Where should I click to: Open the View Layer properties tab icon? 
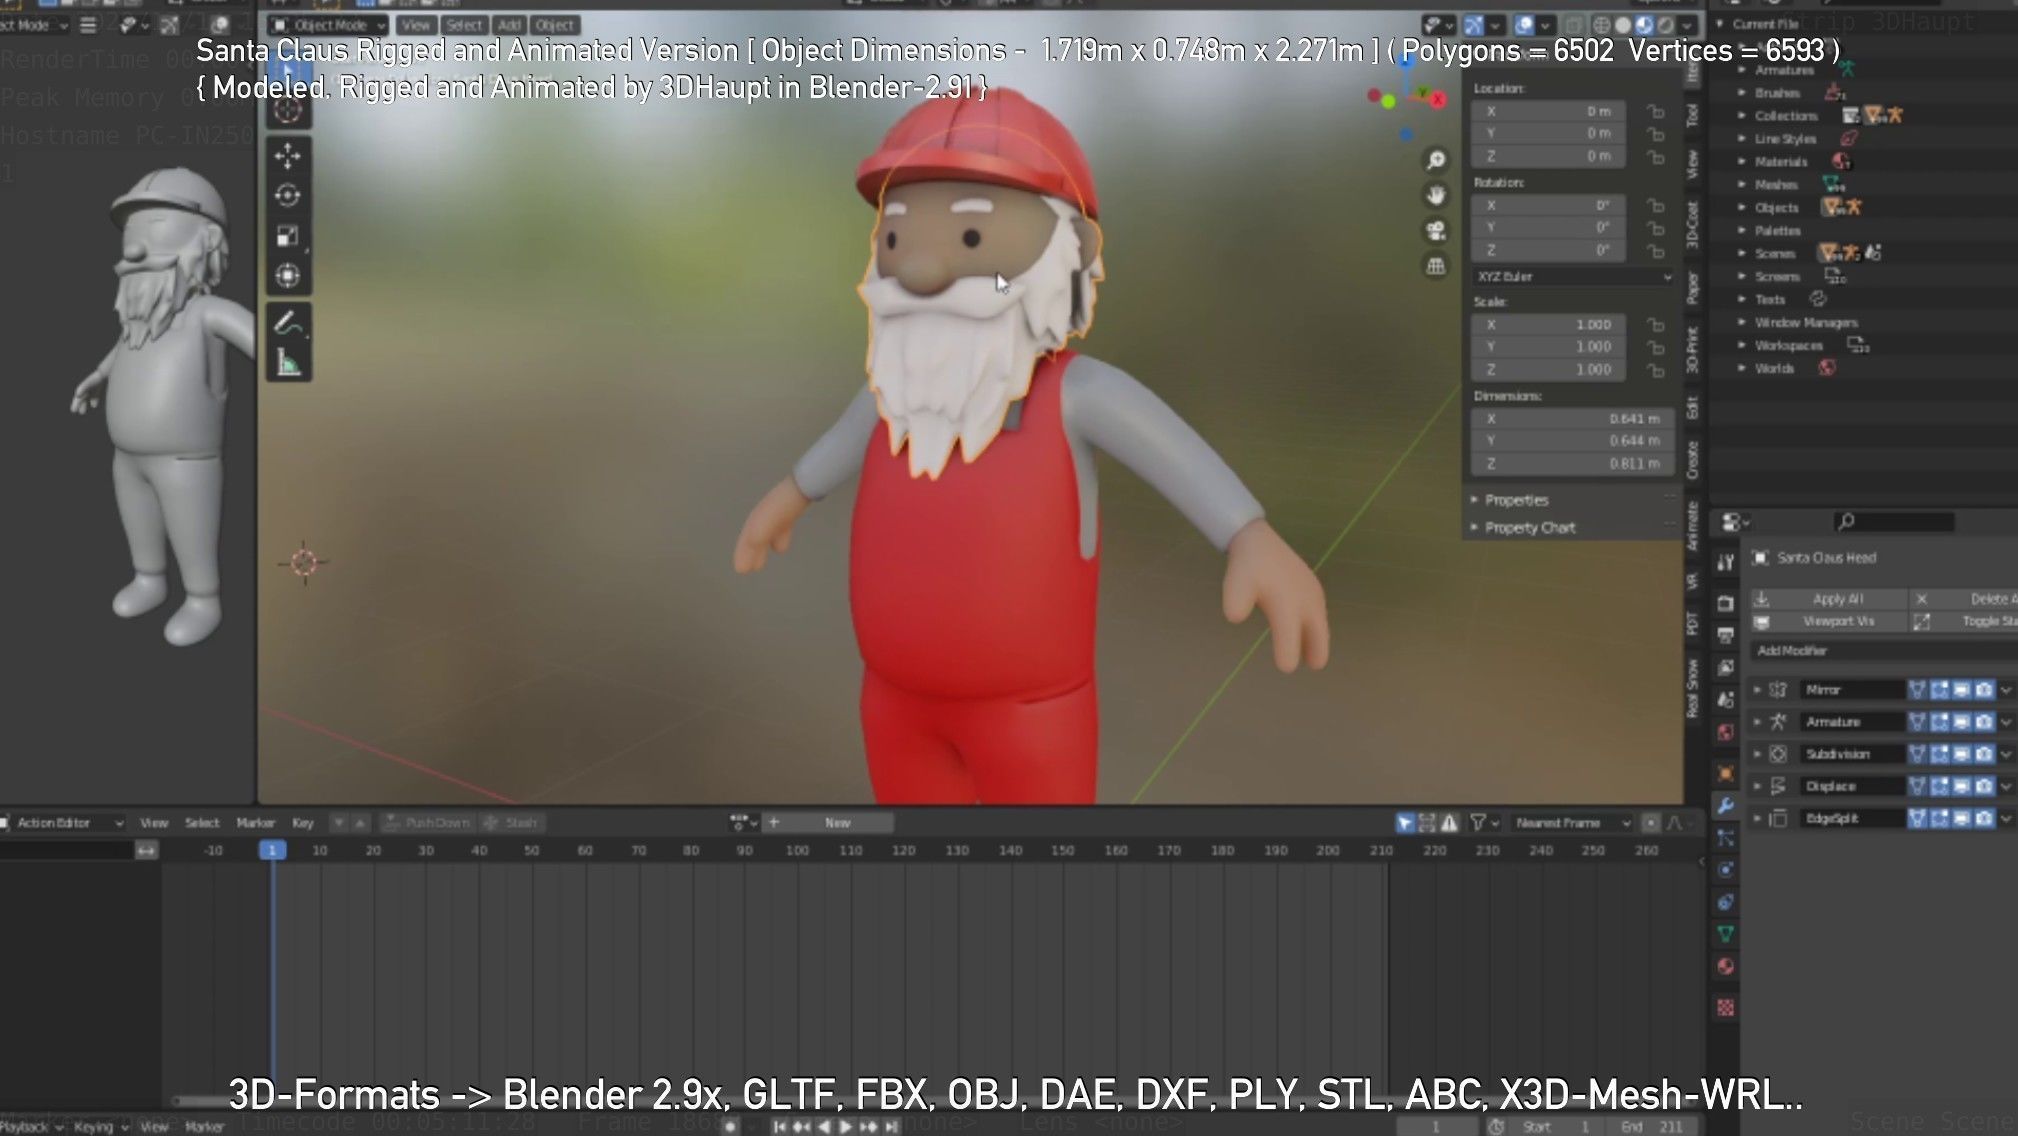(1726, 667)
